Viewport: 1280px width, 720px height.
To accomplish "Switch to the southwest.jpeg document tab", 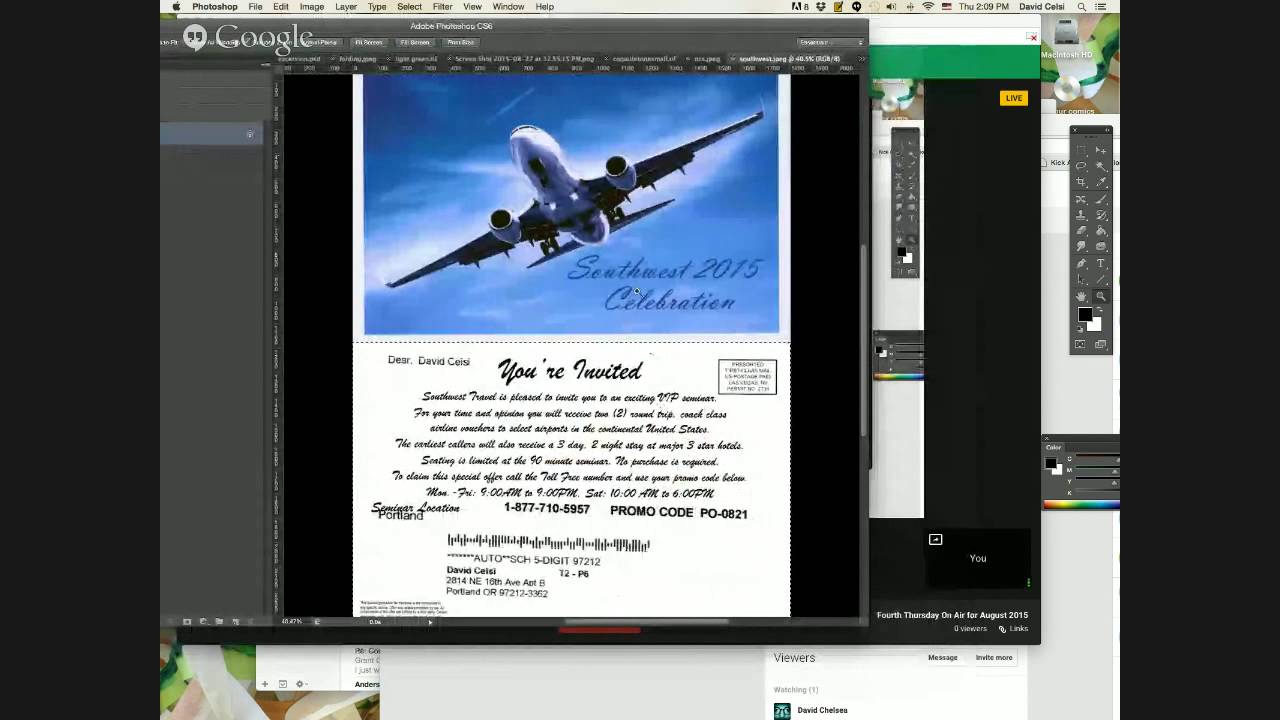I will (789, 59).
